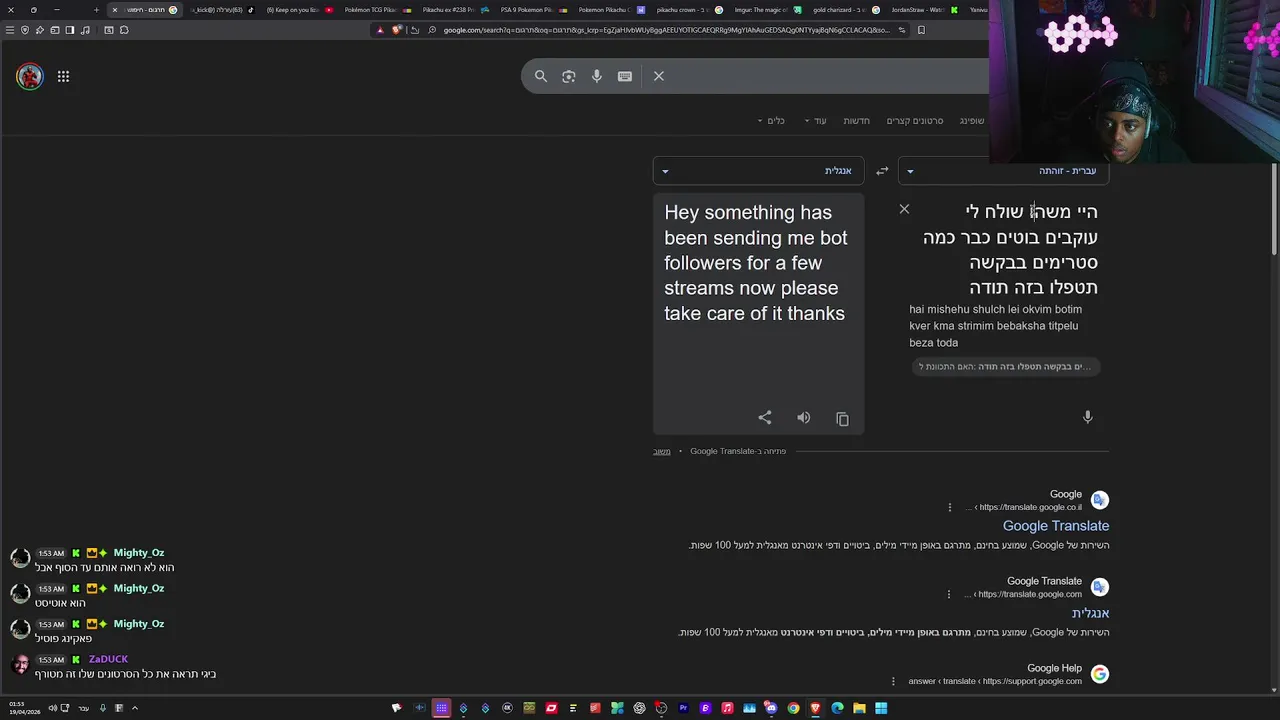Viewport: 1280px width, 720px height.
Task: Swap the translation languages
Action: tap(882, 171)
